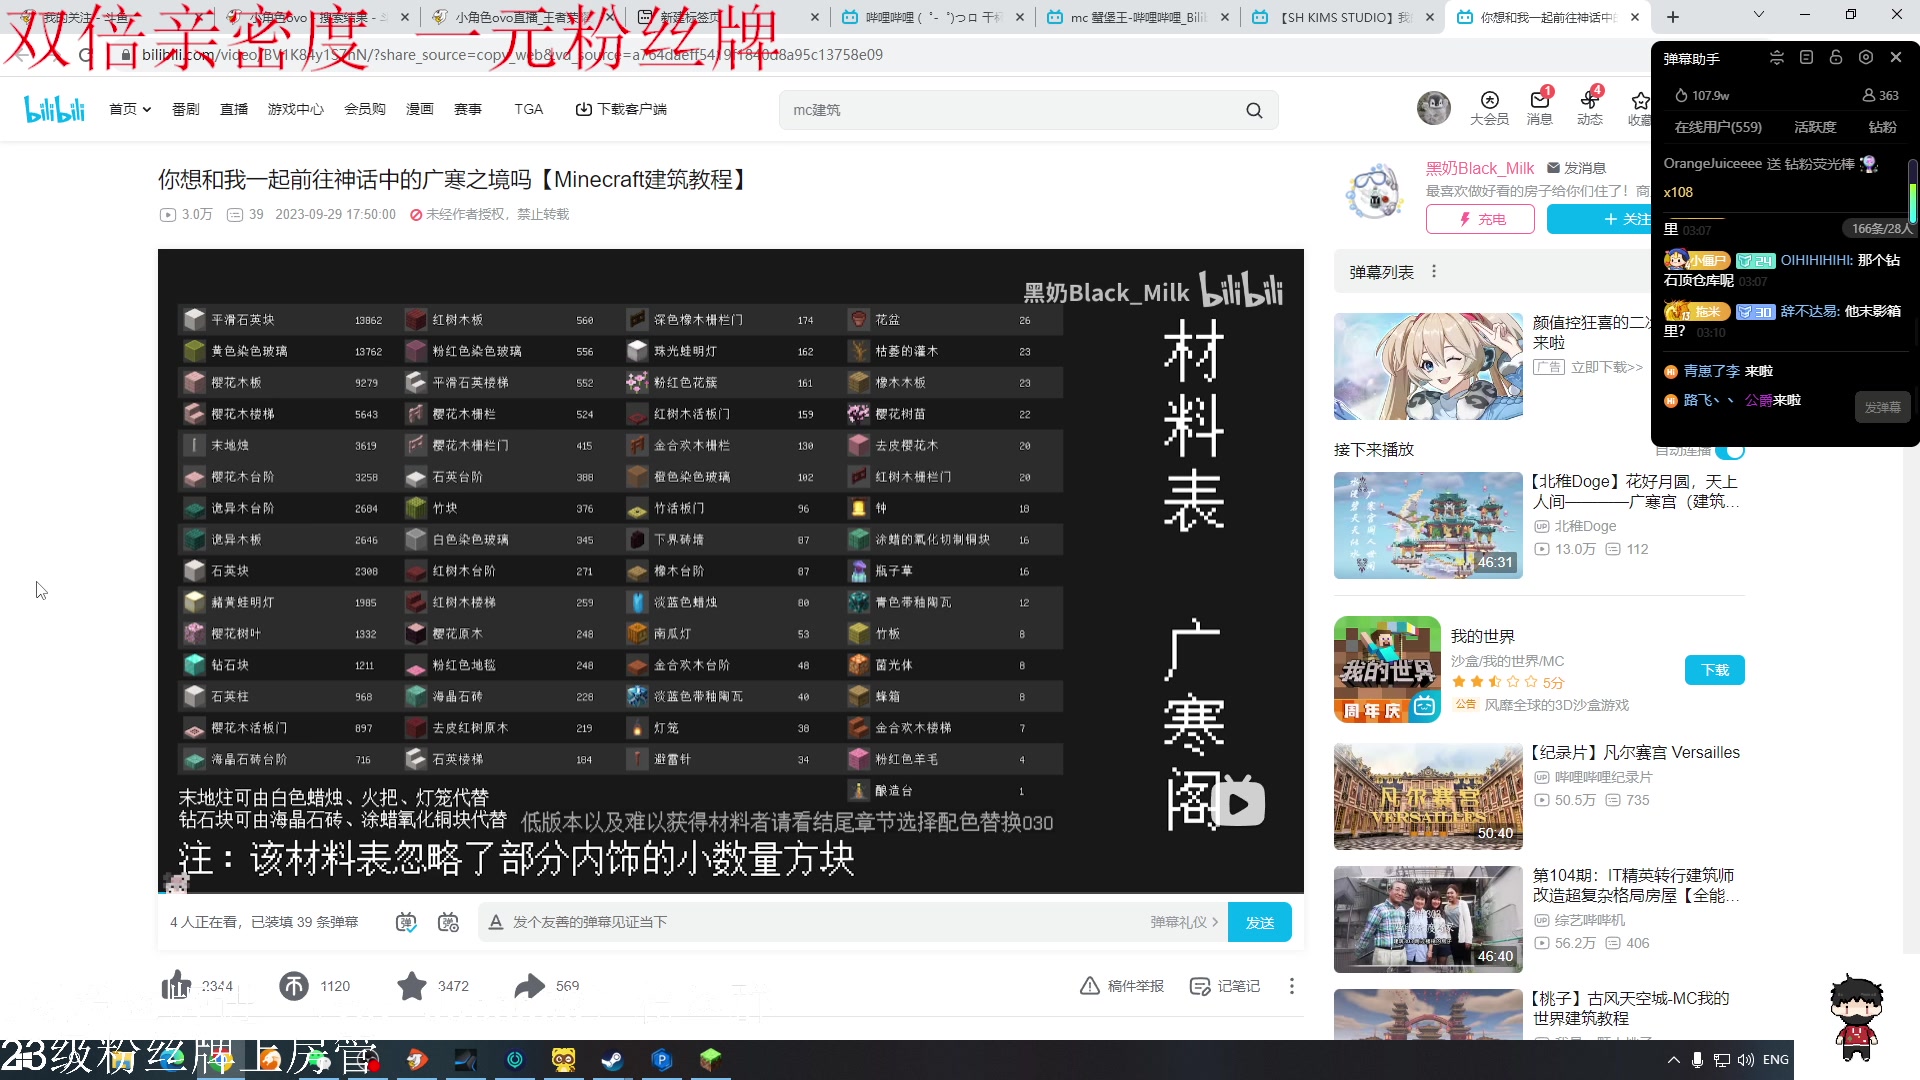The image size is (1920, 1080).
Task: Click the like (thumbs up) icon
Action: (176, 986)
